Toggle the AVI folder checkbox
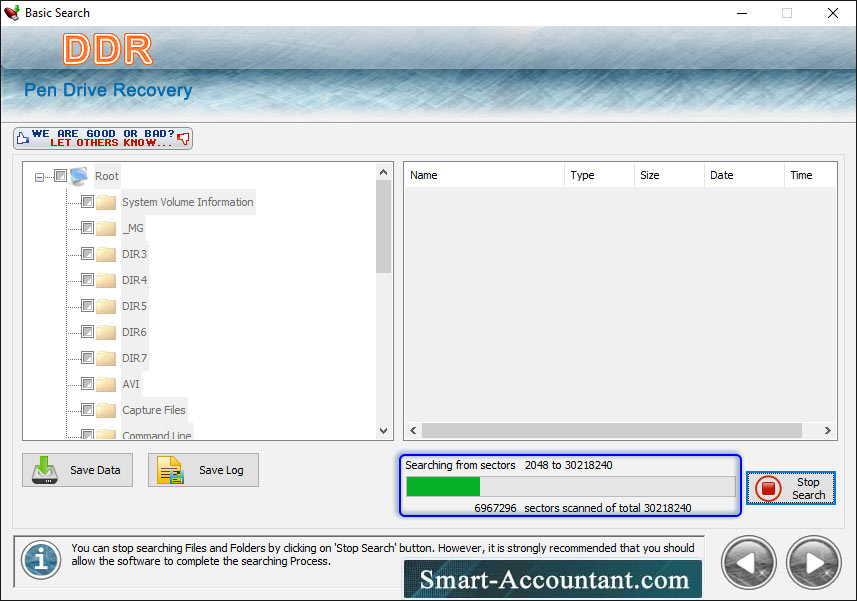Screen dimensions: 857x601 click(x=87, y=384)
